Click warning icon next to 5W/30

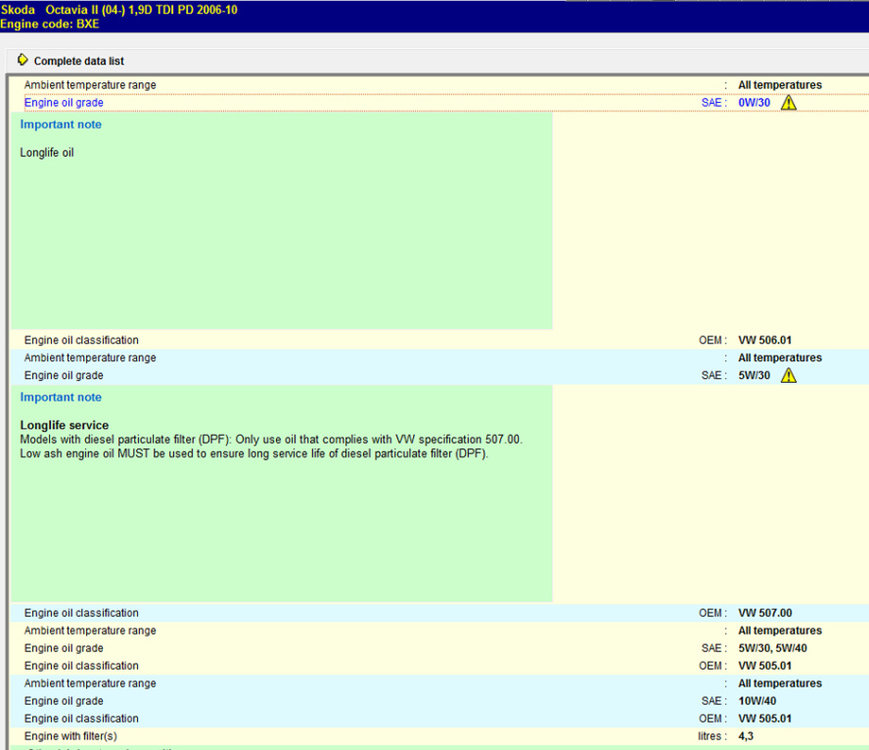789,375
